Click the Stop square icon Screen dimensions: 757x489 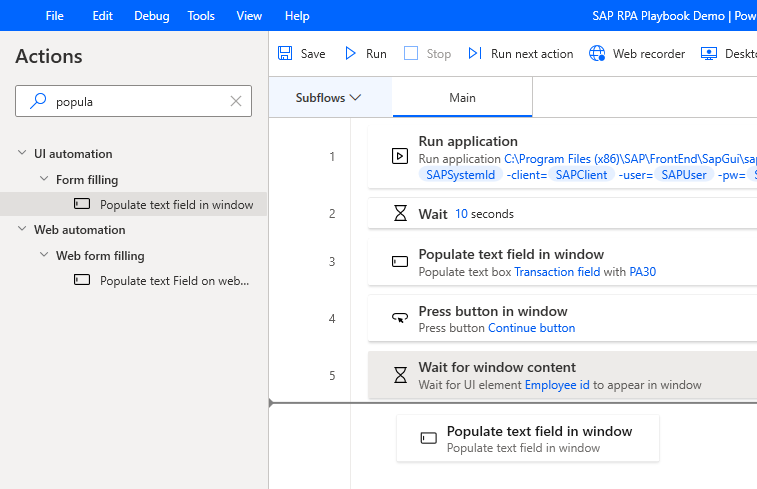411,53
